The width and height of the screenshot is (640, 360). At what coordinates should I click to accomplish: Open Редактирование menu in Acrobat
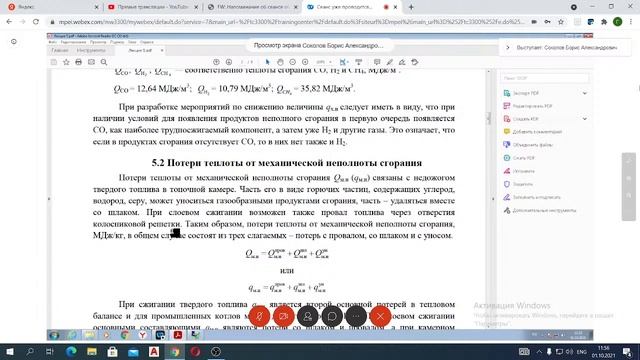(x=73, y=42)
